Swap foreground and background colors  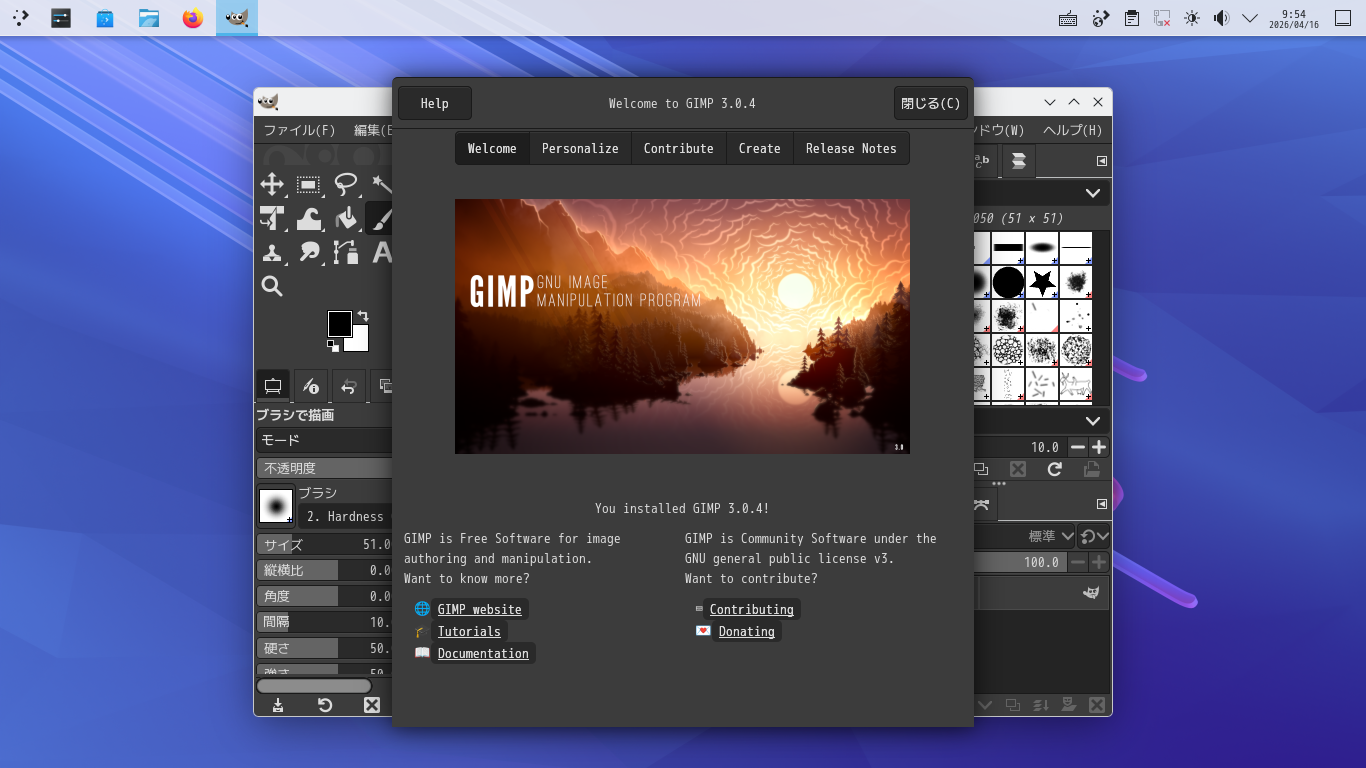point(363,316)
